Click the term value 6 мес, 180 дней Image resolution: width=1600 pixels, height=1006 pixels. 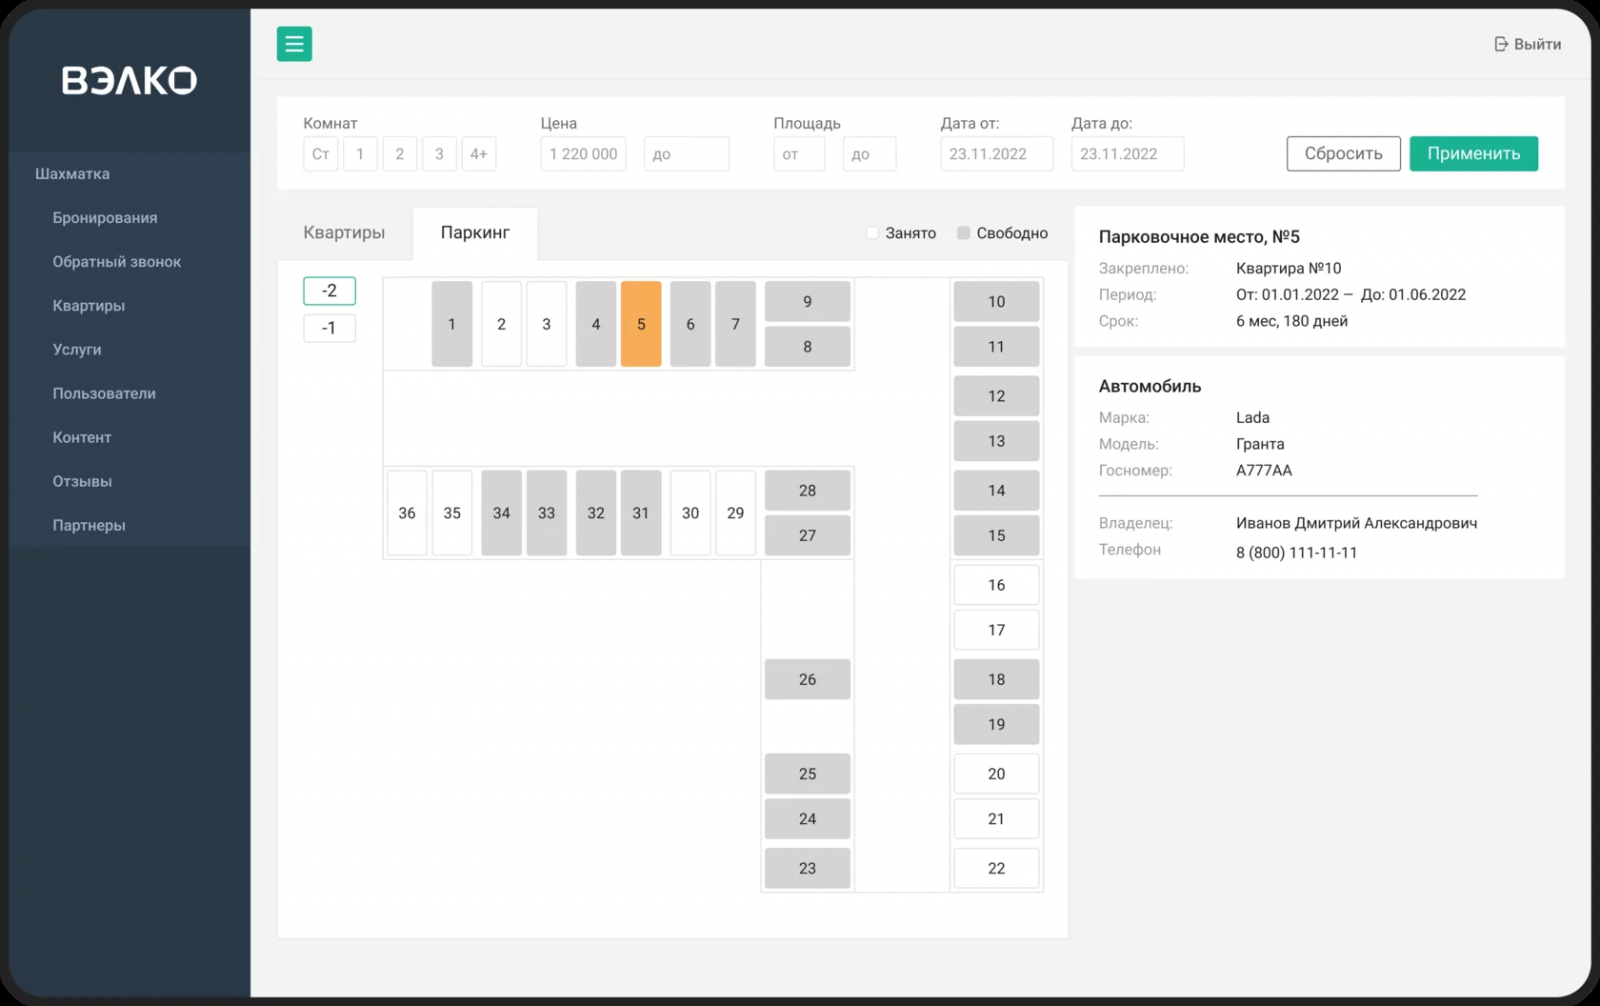click(x=1292, y=321)
